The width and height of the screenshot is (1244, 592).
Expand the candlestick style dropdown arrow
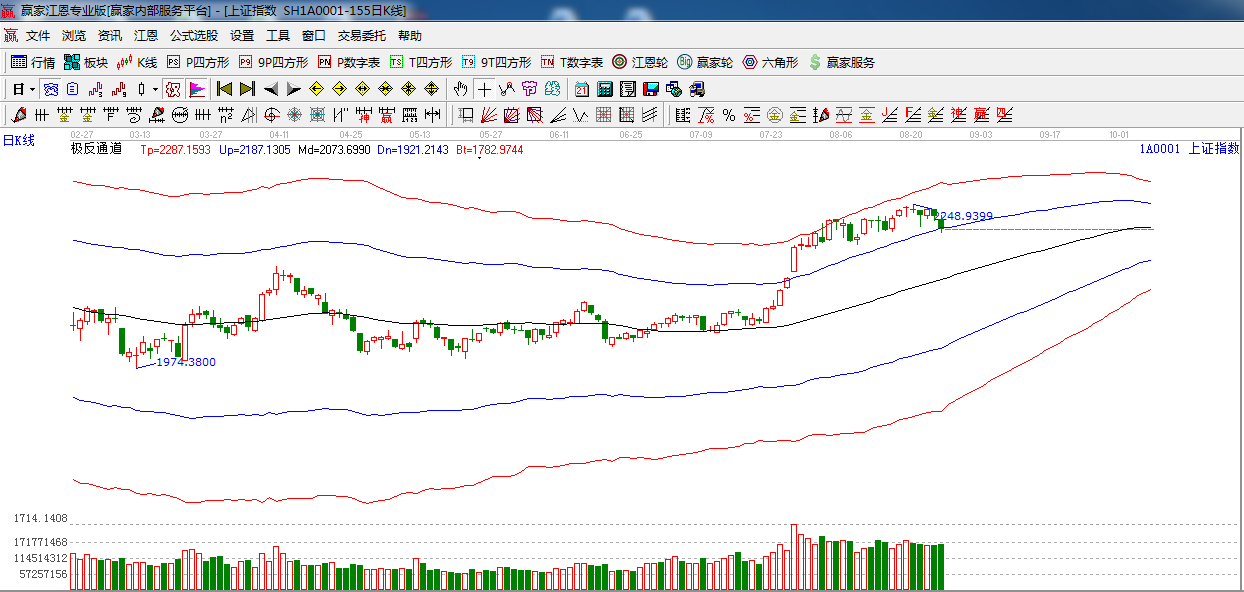click(155, 89)
